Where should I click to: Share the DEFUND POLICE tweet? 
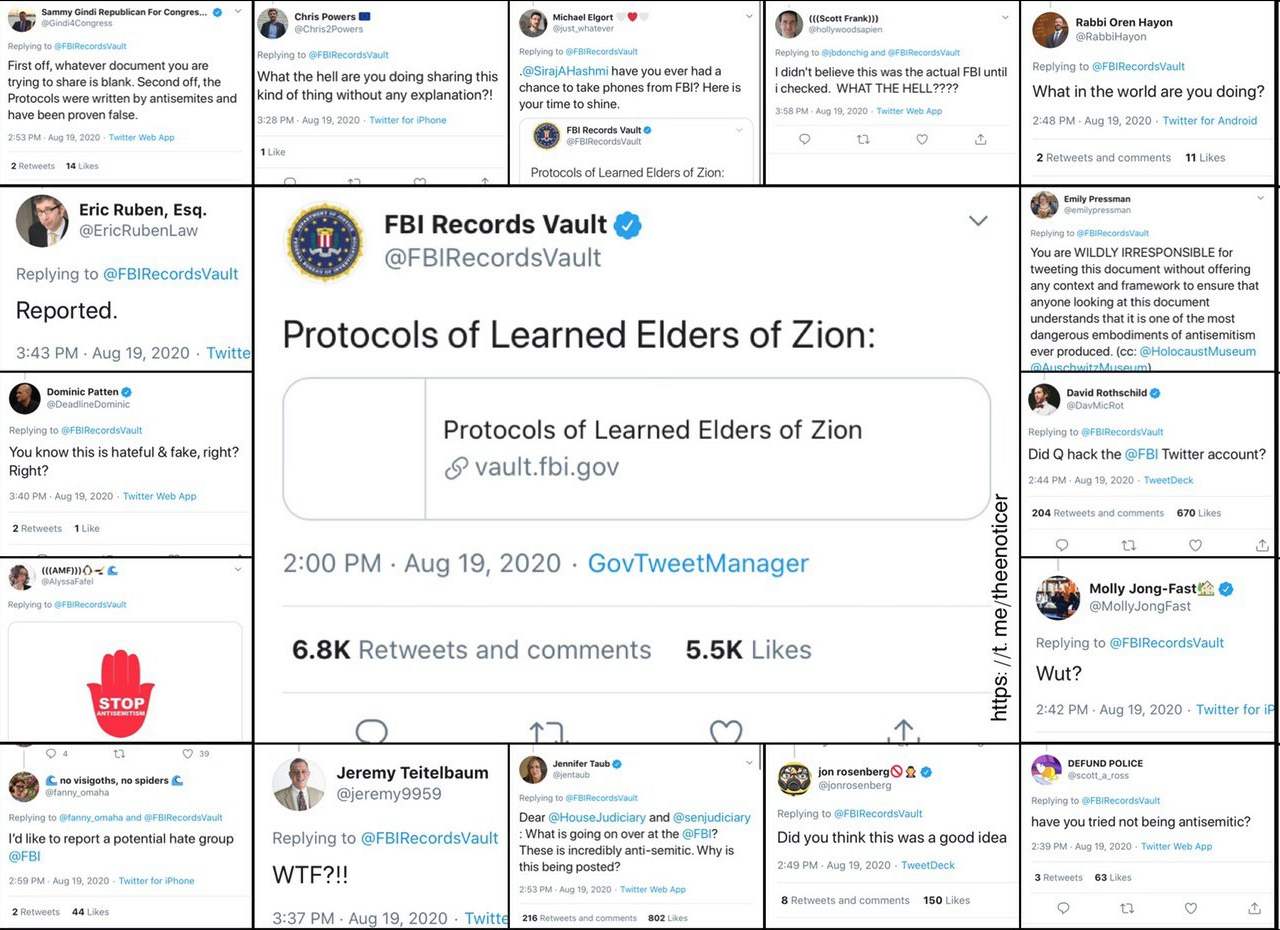[x=1254, y=908]
